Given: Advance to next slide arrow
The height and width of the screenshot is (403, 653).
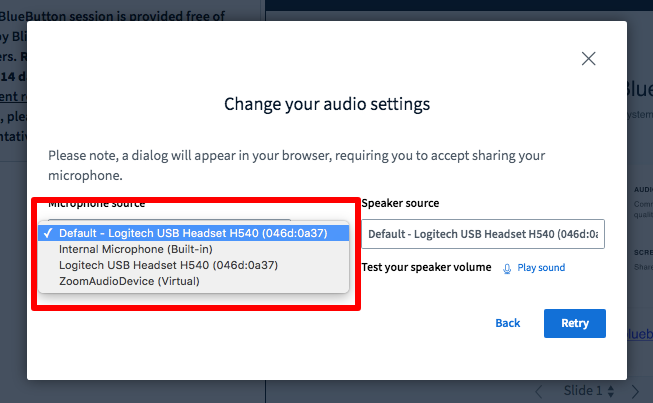Looking at the screenshot, I should (x=635, y=391).
